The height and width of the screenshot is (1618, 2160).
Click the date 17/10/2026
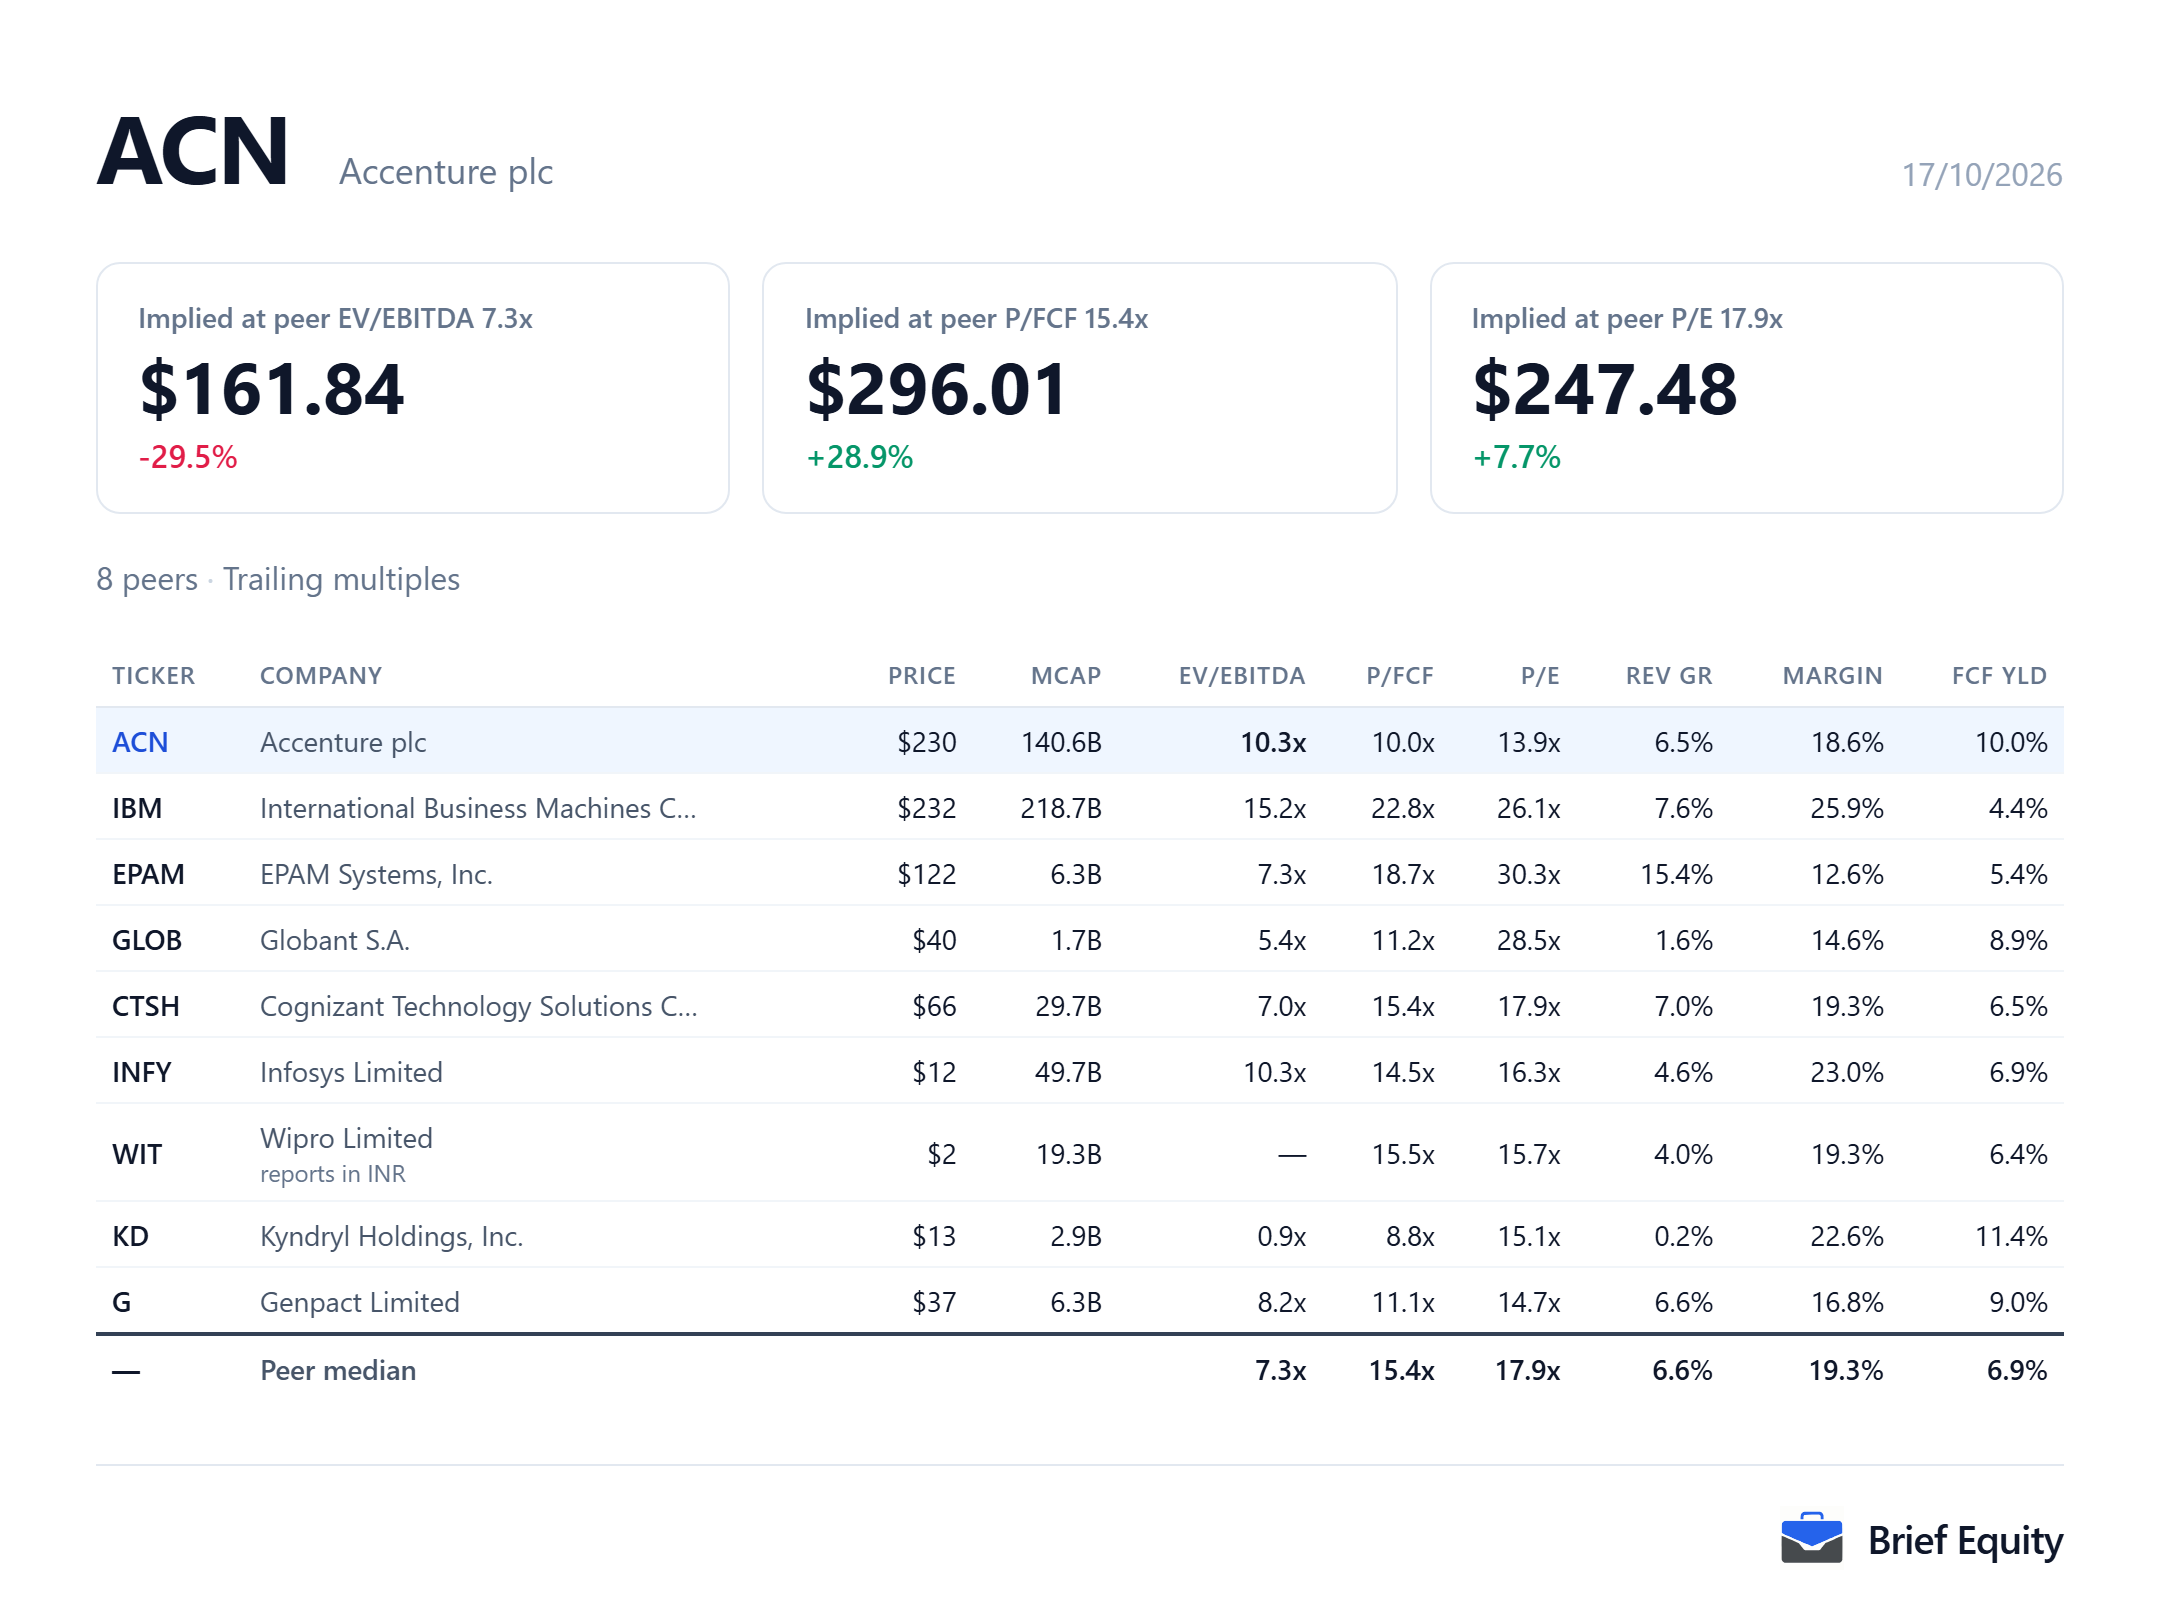[x=1982, y=175]
